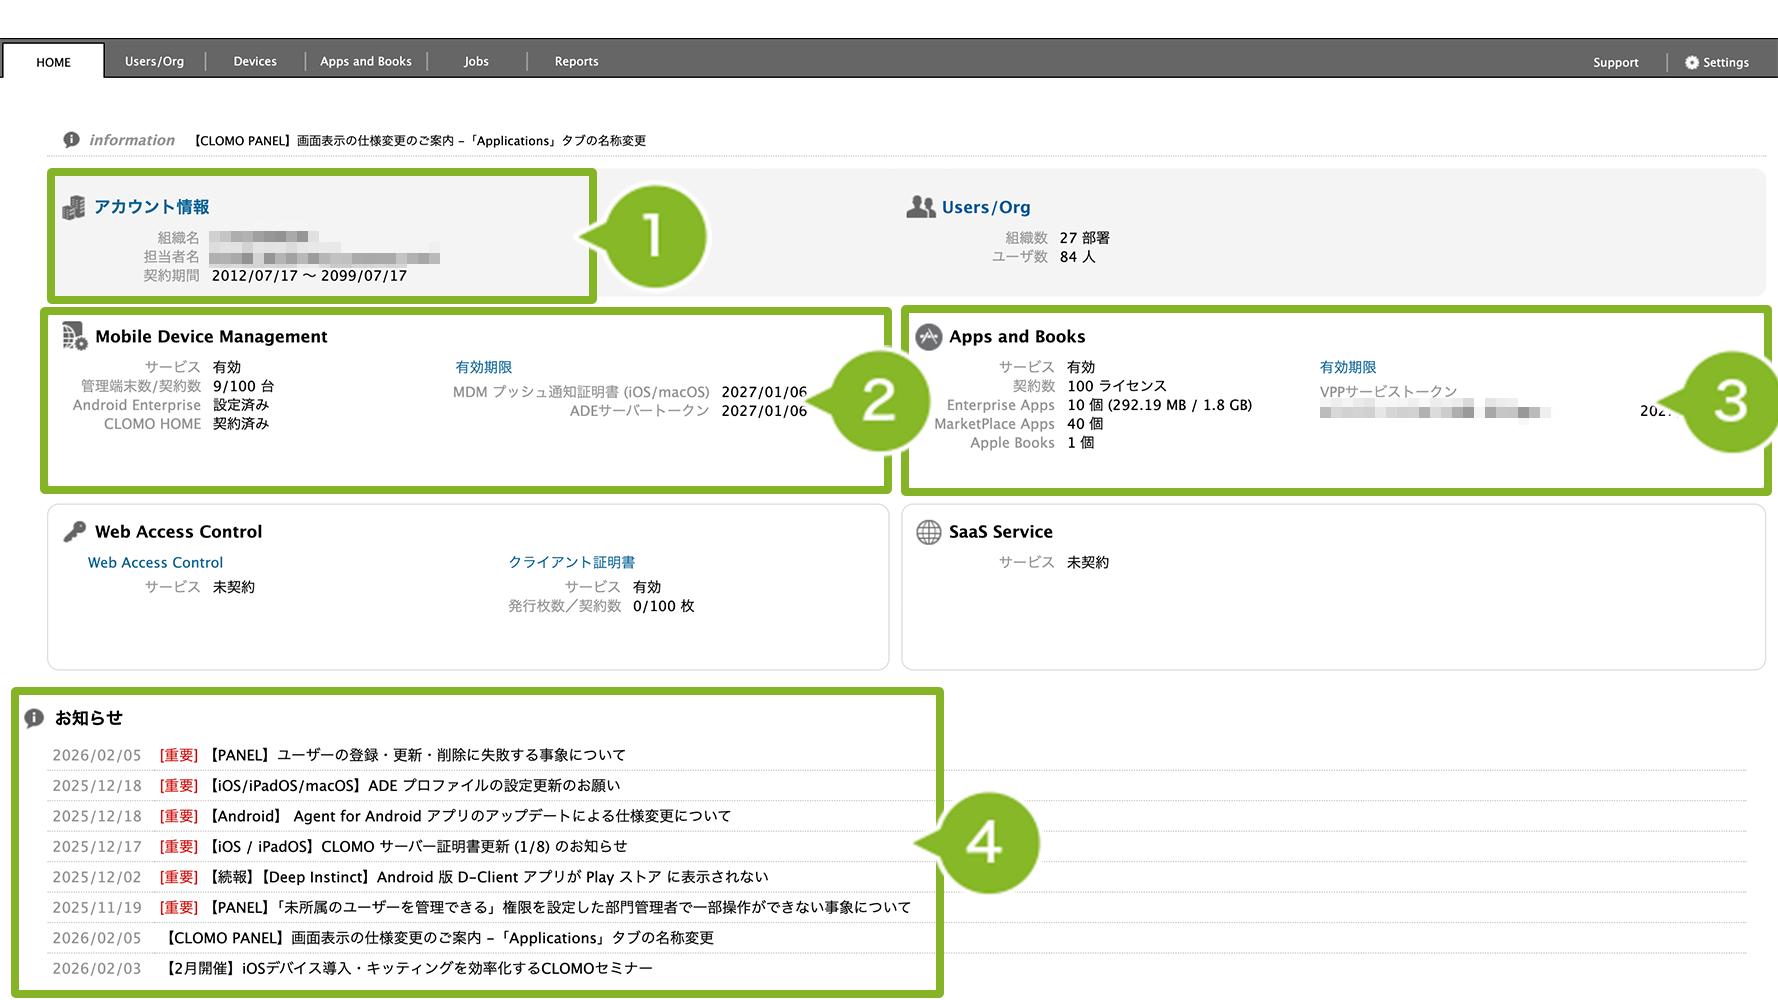Open the アカウント情報 heading link
Viewport: 1778px width, 1000px height.
(152, 207)
